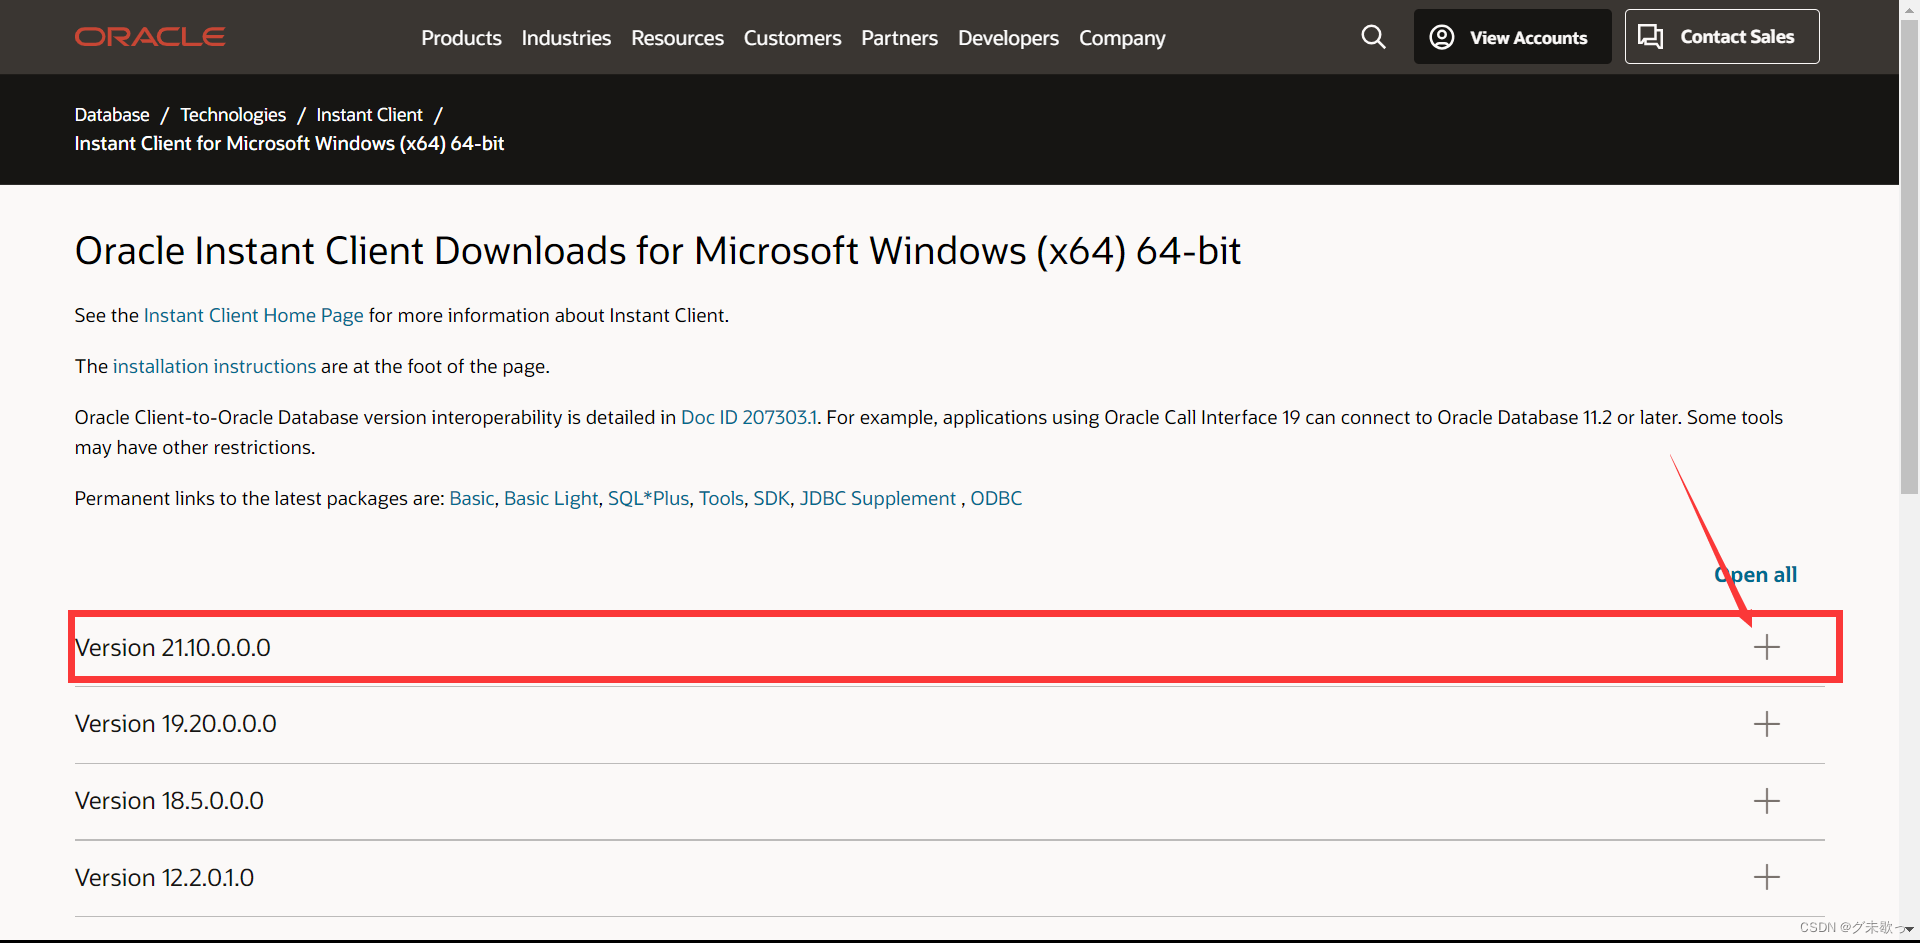Click Open all to expand every version
Screen dimensions: 1920x943
[1756, 574]
